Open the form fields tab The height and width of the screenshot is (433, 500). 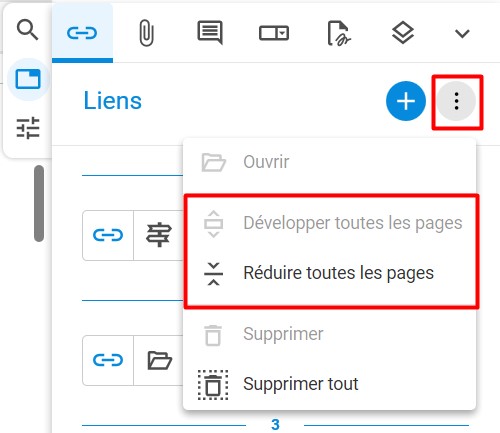[274, 33]
